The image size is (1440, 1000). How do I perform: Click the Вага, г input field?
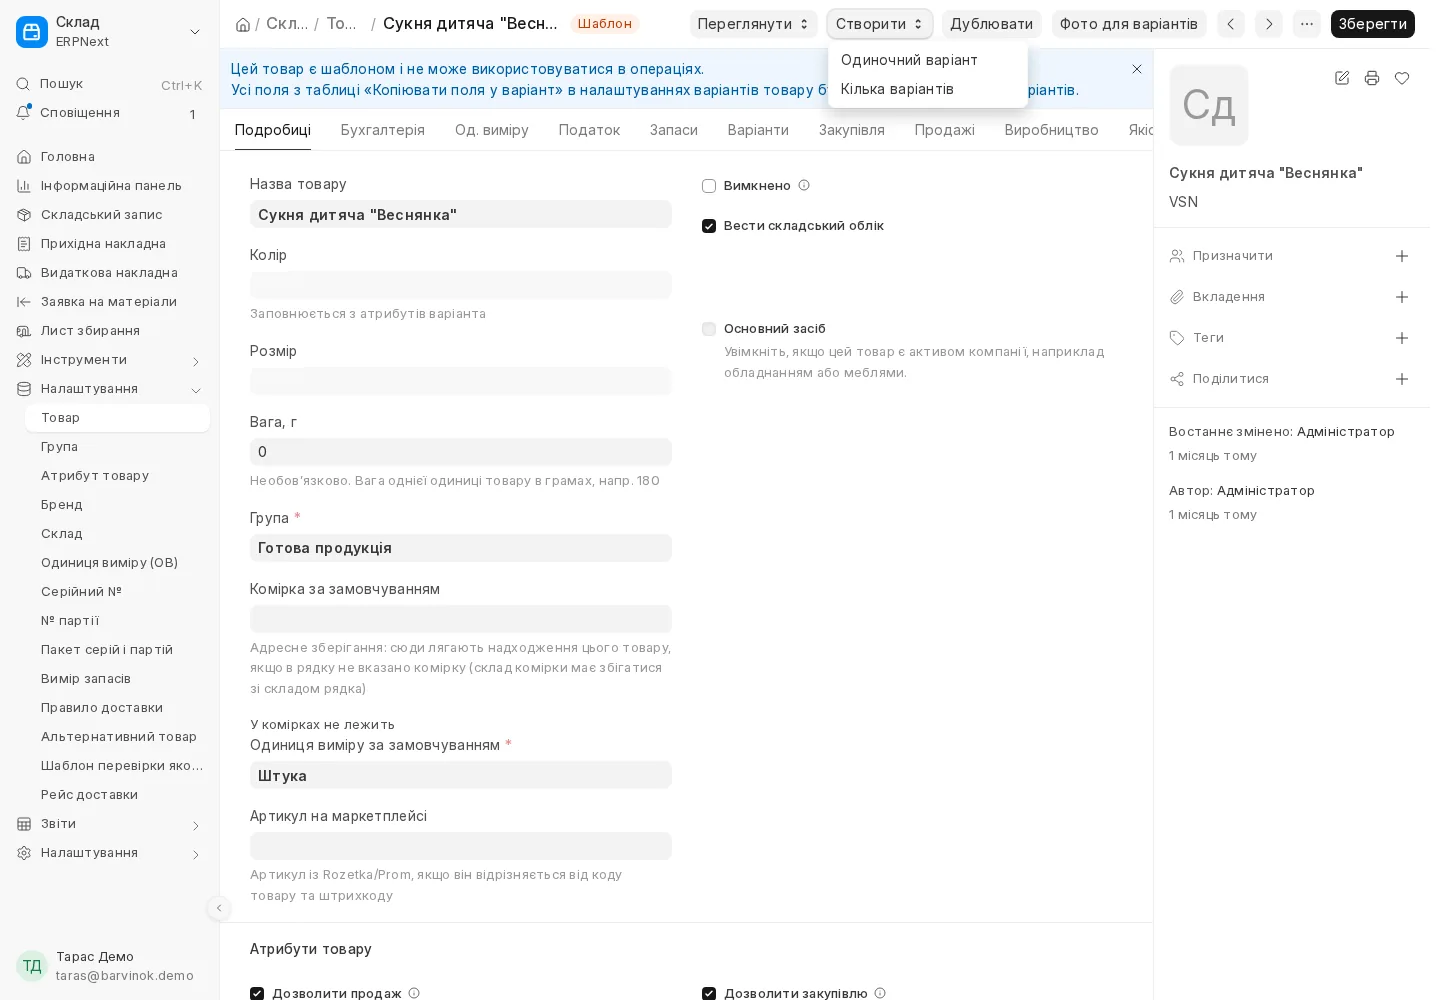click(461, 452)
